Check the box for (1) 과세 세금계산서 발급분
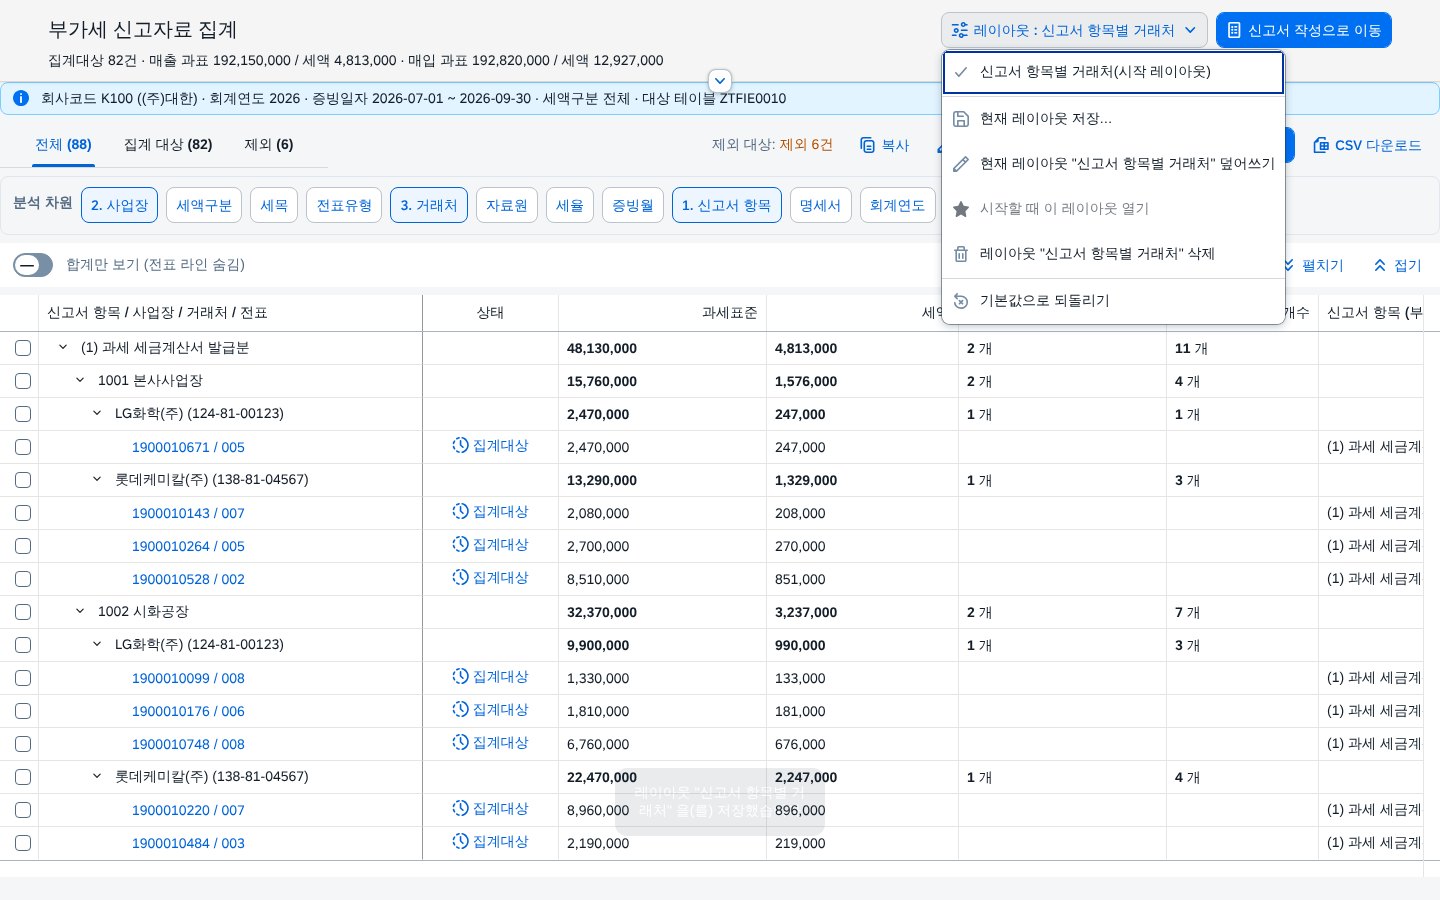1440x900 pixels. [x=23, y=348]
